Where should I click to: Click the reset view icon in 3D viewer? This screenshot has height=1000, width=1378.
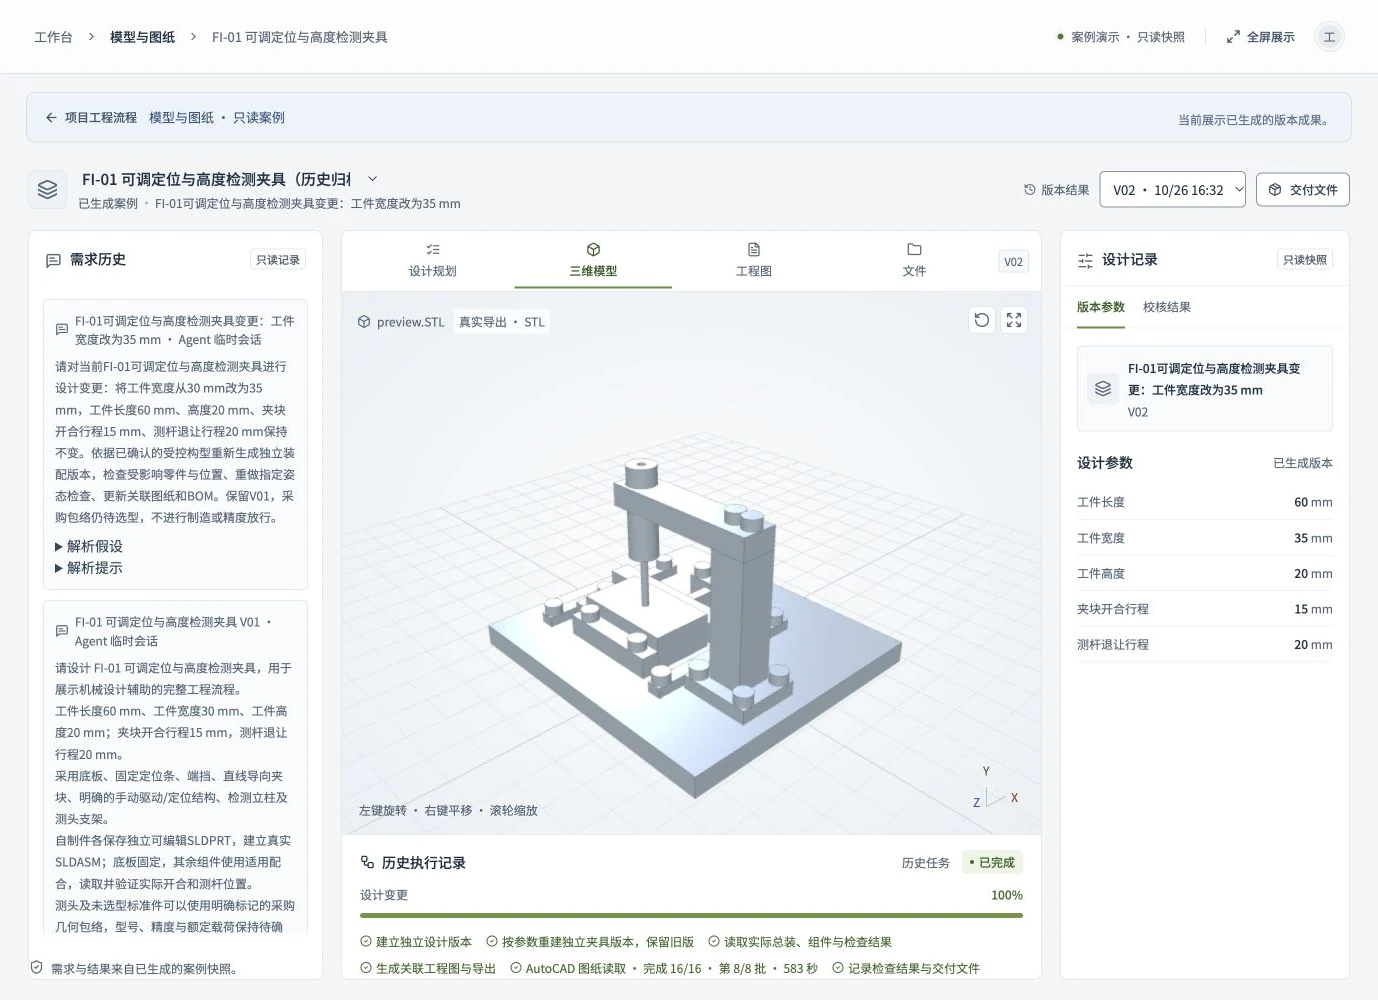(982, 320)
